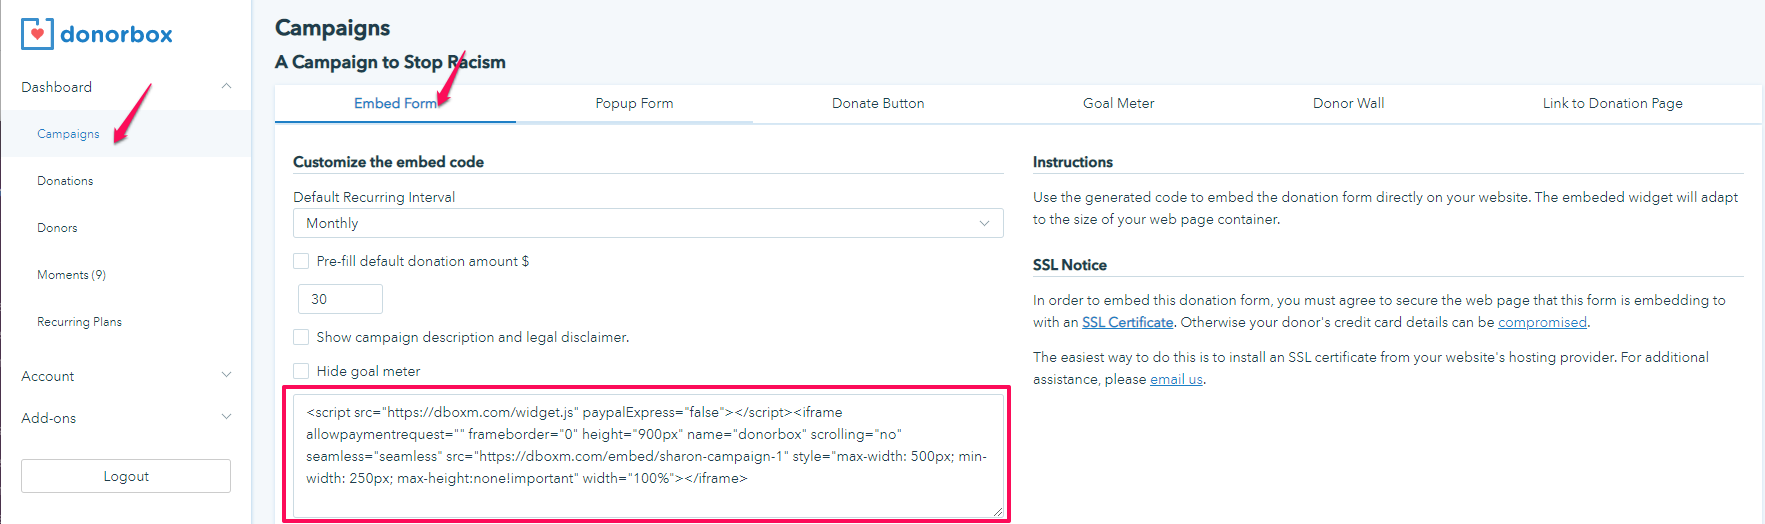Enable Pre-fill default donation amount checkbox
Viewport: 1765px width, 524px height.
(x=301, y=261)
